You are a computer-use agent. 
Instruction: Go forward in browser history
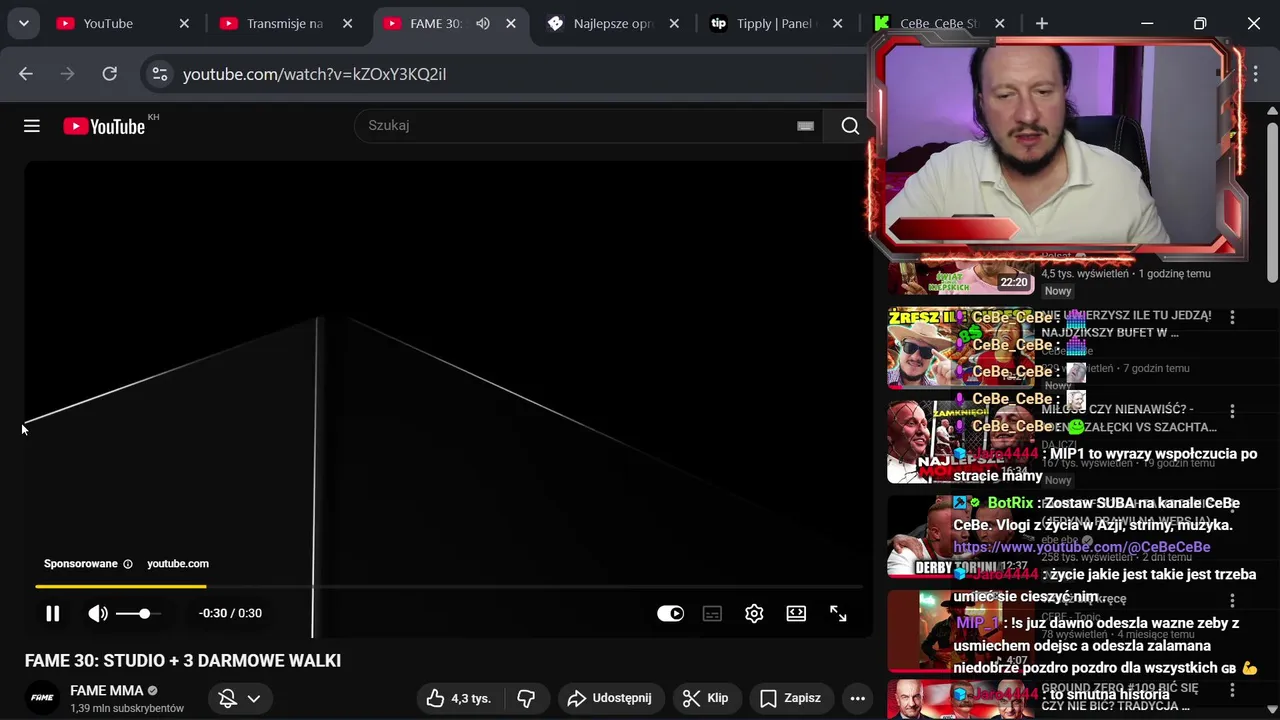(68, 74)
